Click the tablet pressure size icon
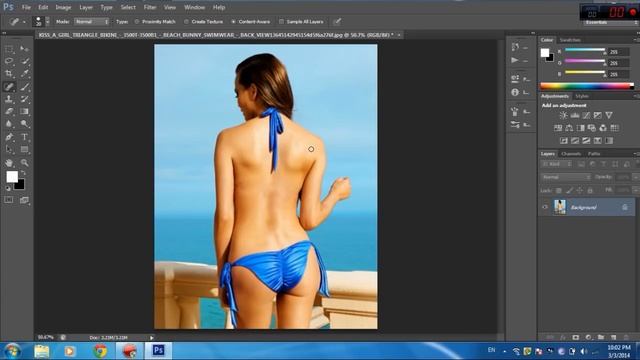Screen dimensions: 640x360 point(337,22)
